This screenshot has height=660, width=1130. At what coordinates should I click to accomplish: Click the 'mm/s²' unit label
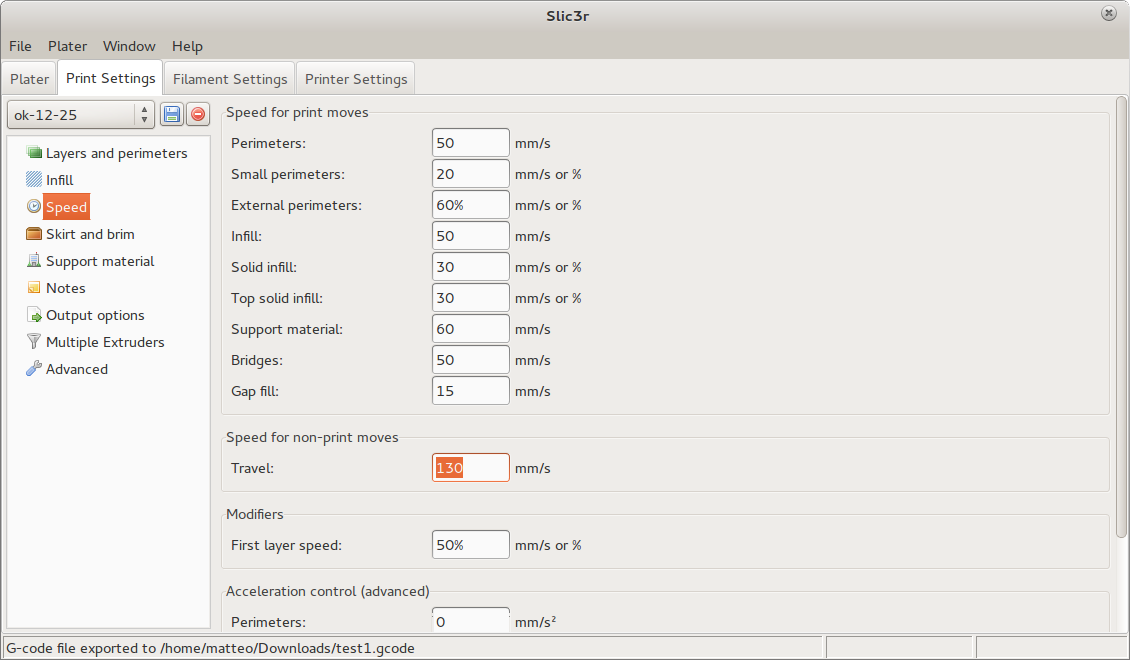535,622
